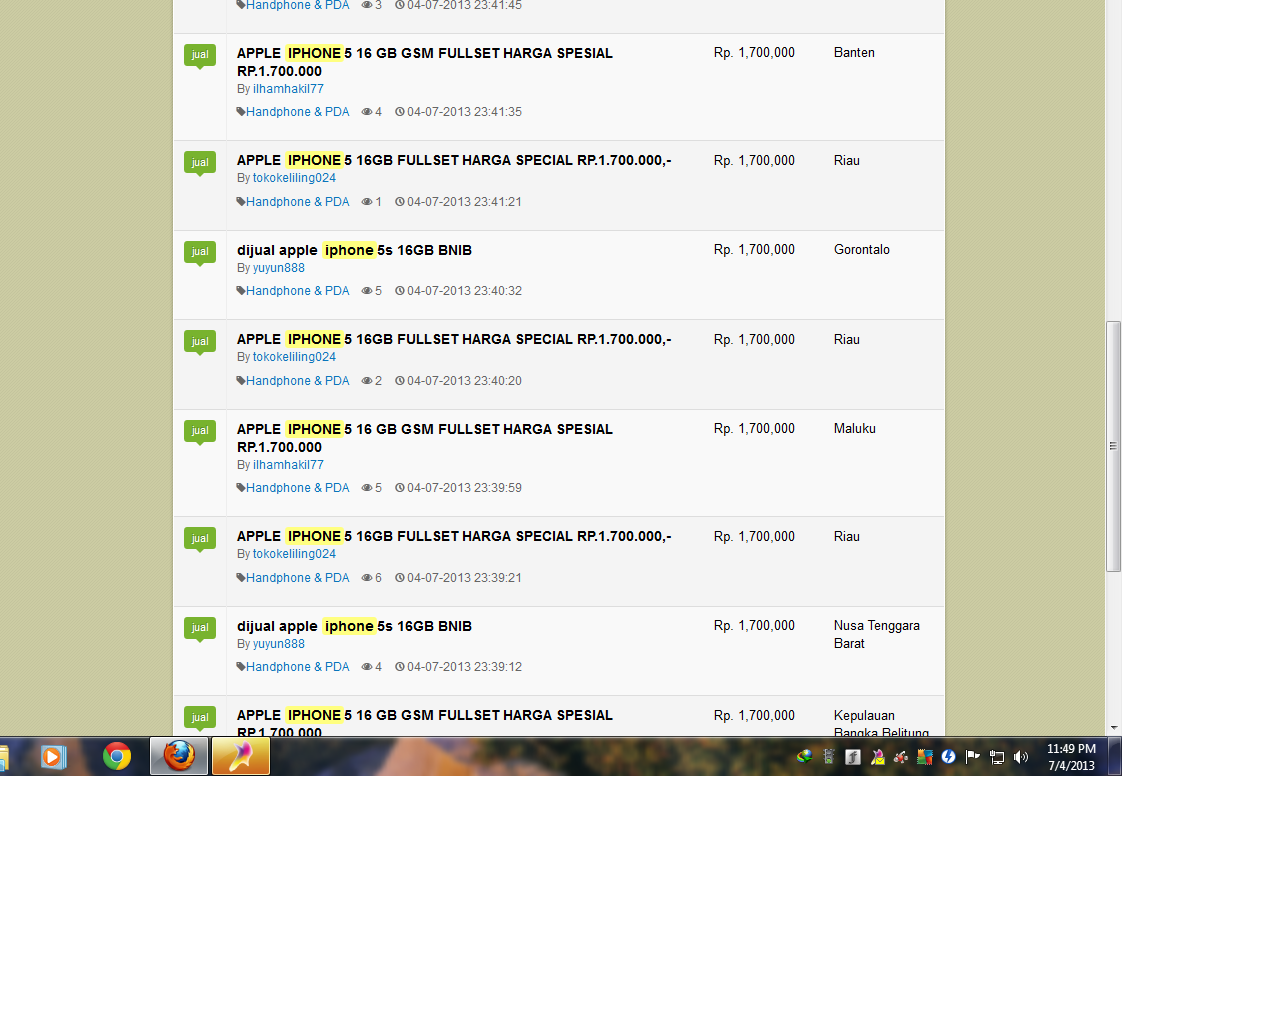This screenshot has height=1024, width=1280.
Task: Open the Maluku listing titled APPLE IPHONE 5 16 GB GSM
Action: [425, 438]
